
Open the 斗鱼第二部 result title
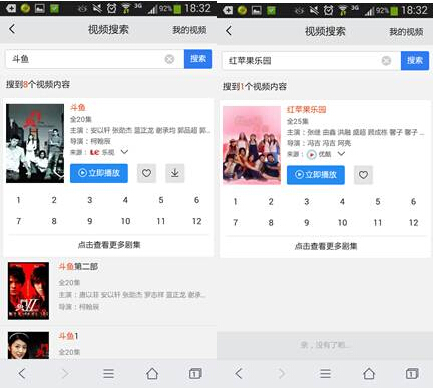pos(78,266)
